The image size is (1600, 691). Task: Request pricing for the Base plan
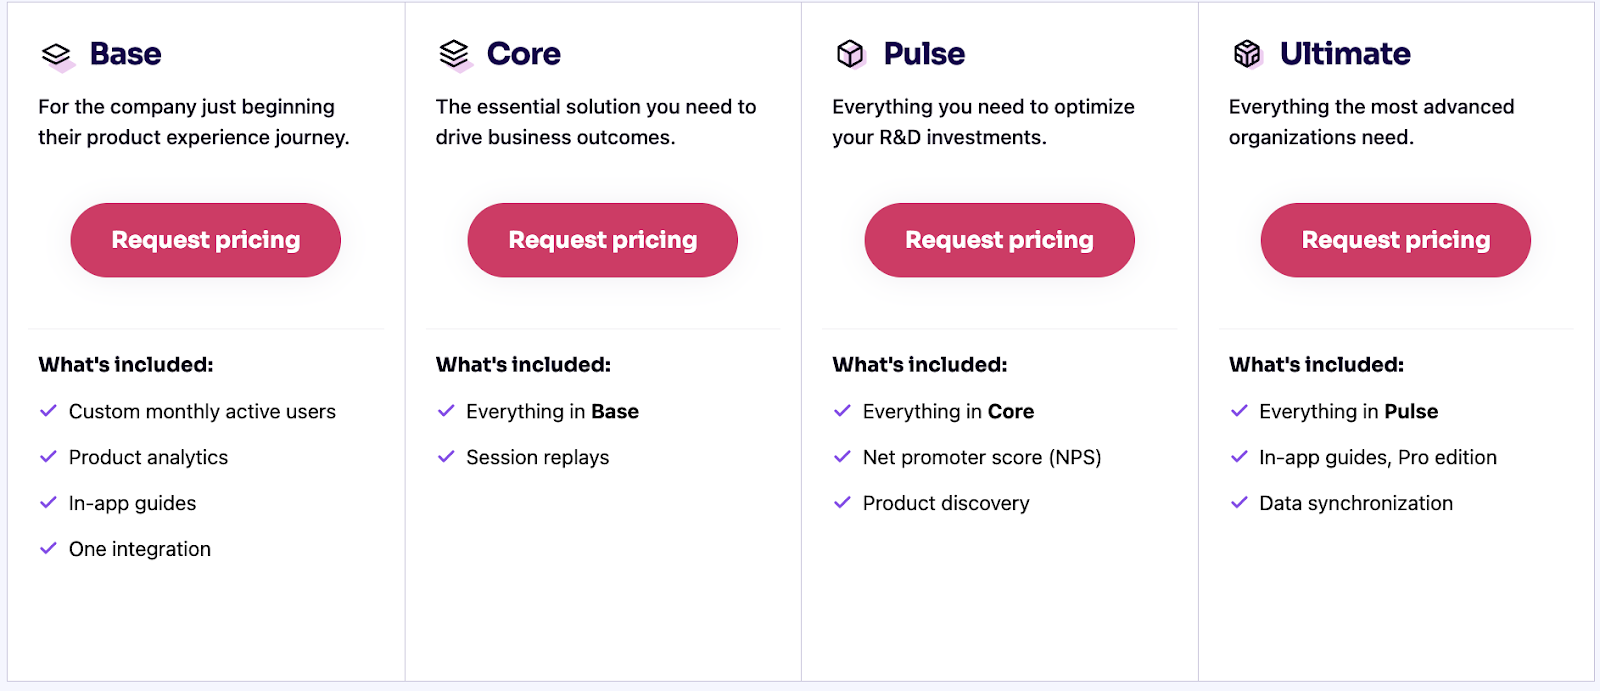pyautogui.click(x=206, y=240)
